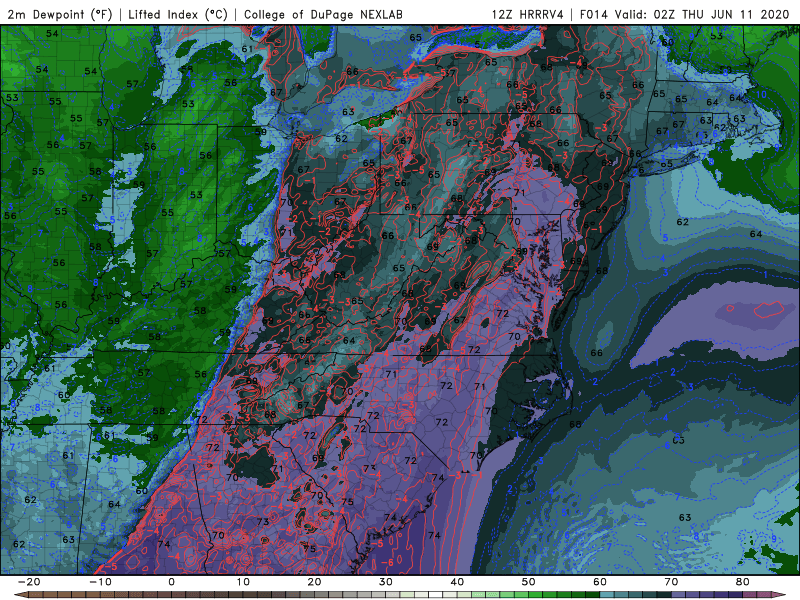Viewport: 800px width, 600px height.
Task: Click the '50' label on the color scale
Action: point(529,582)
